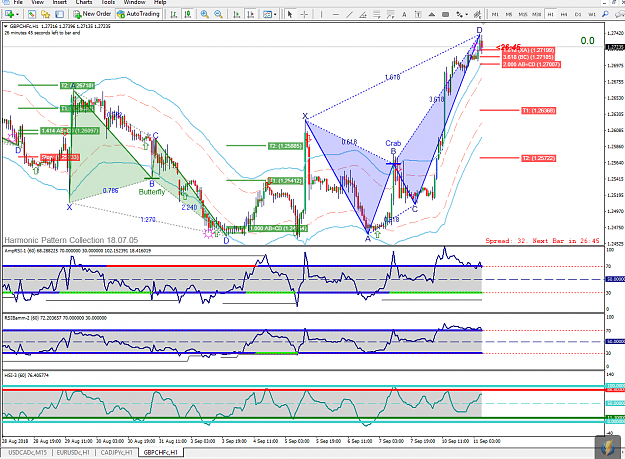The width and height of the screenshot is (625, 459).
Task: Switch chart to bar chart display
Action: click(174, 14)
